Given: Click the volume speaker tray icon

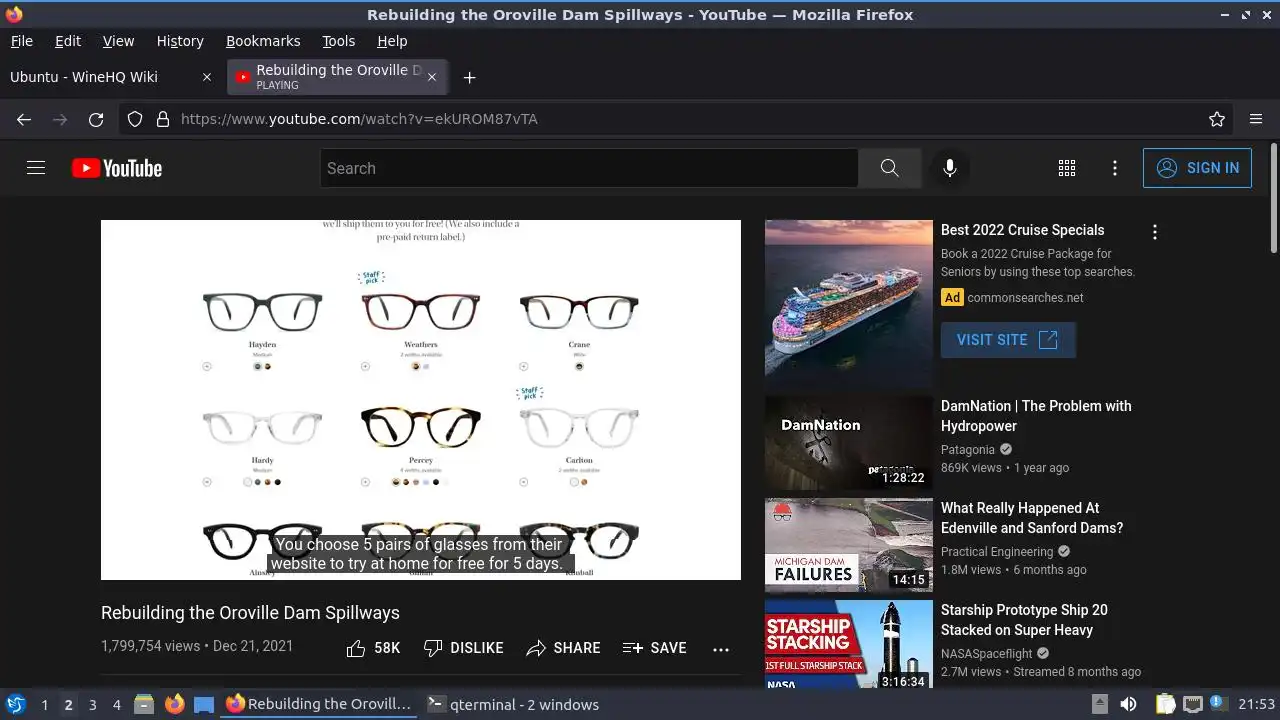Looking at the screenshot, I should 1128,704.
